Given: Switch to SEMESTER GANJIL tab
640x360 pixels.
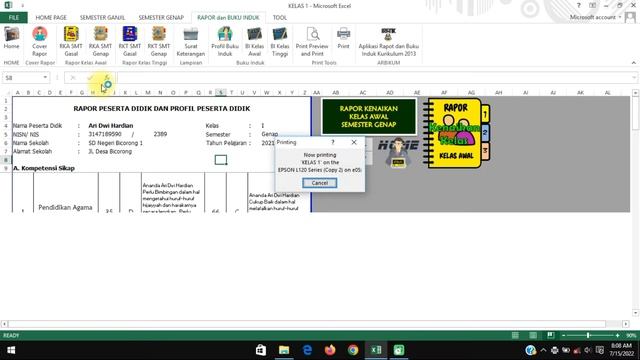Looking at the screenshot, I should (x=102, y=18).
